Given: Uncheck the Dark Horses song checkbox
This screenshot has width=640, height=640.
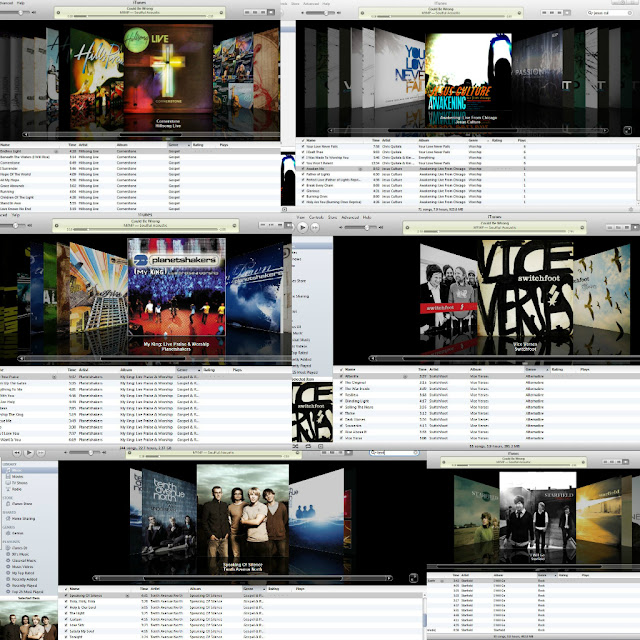Looking at the screenshot, I should click(341, 419).
